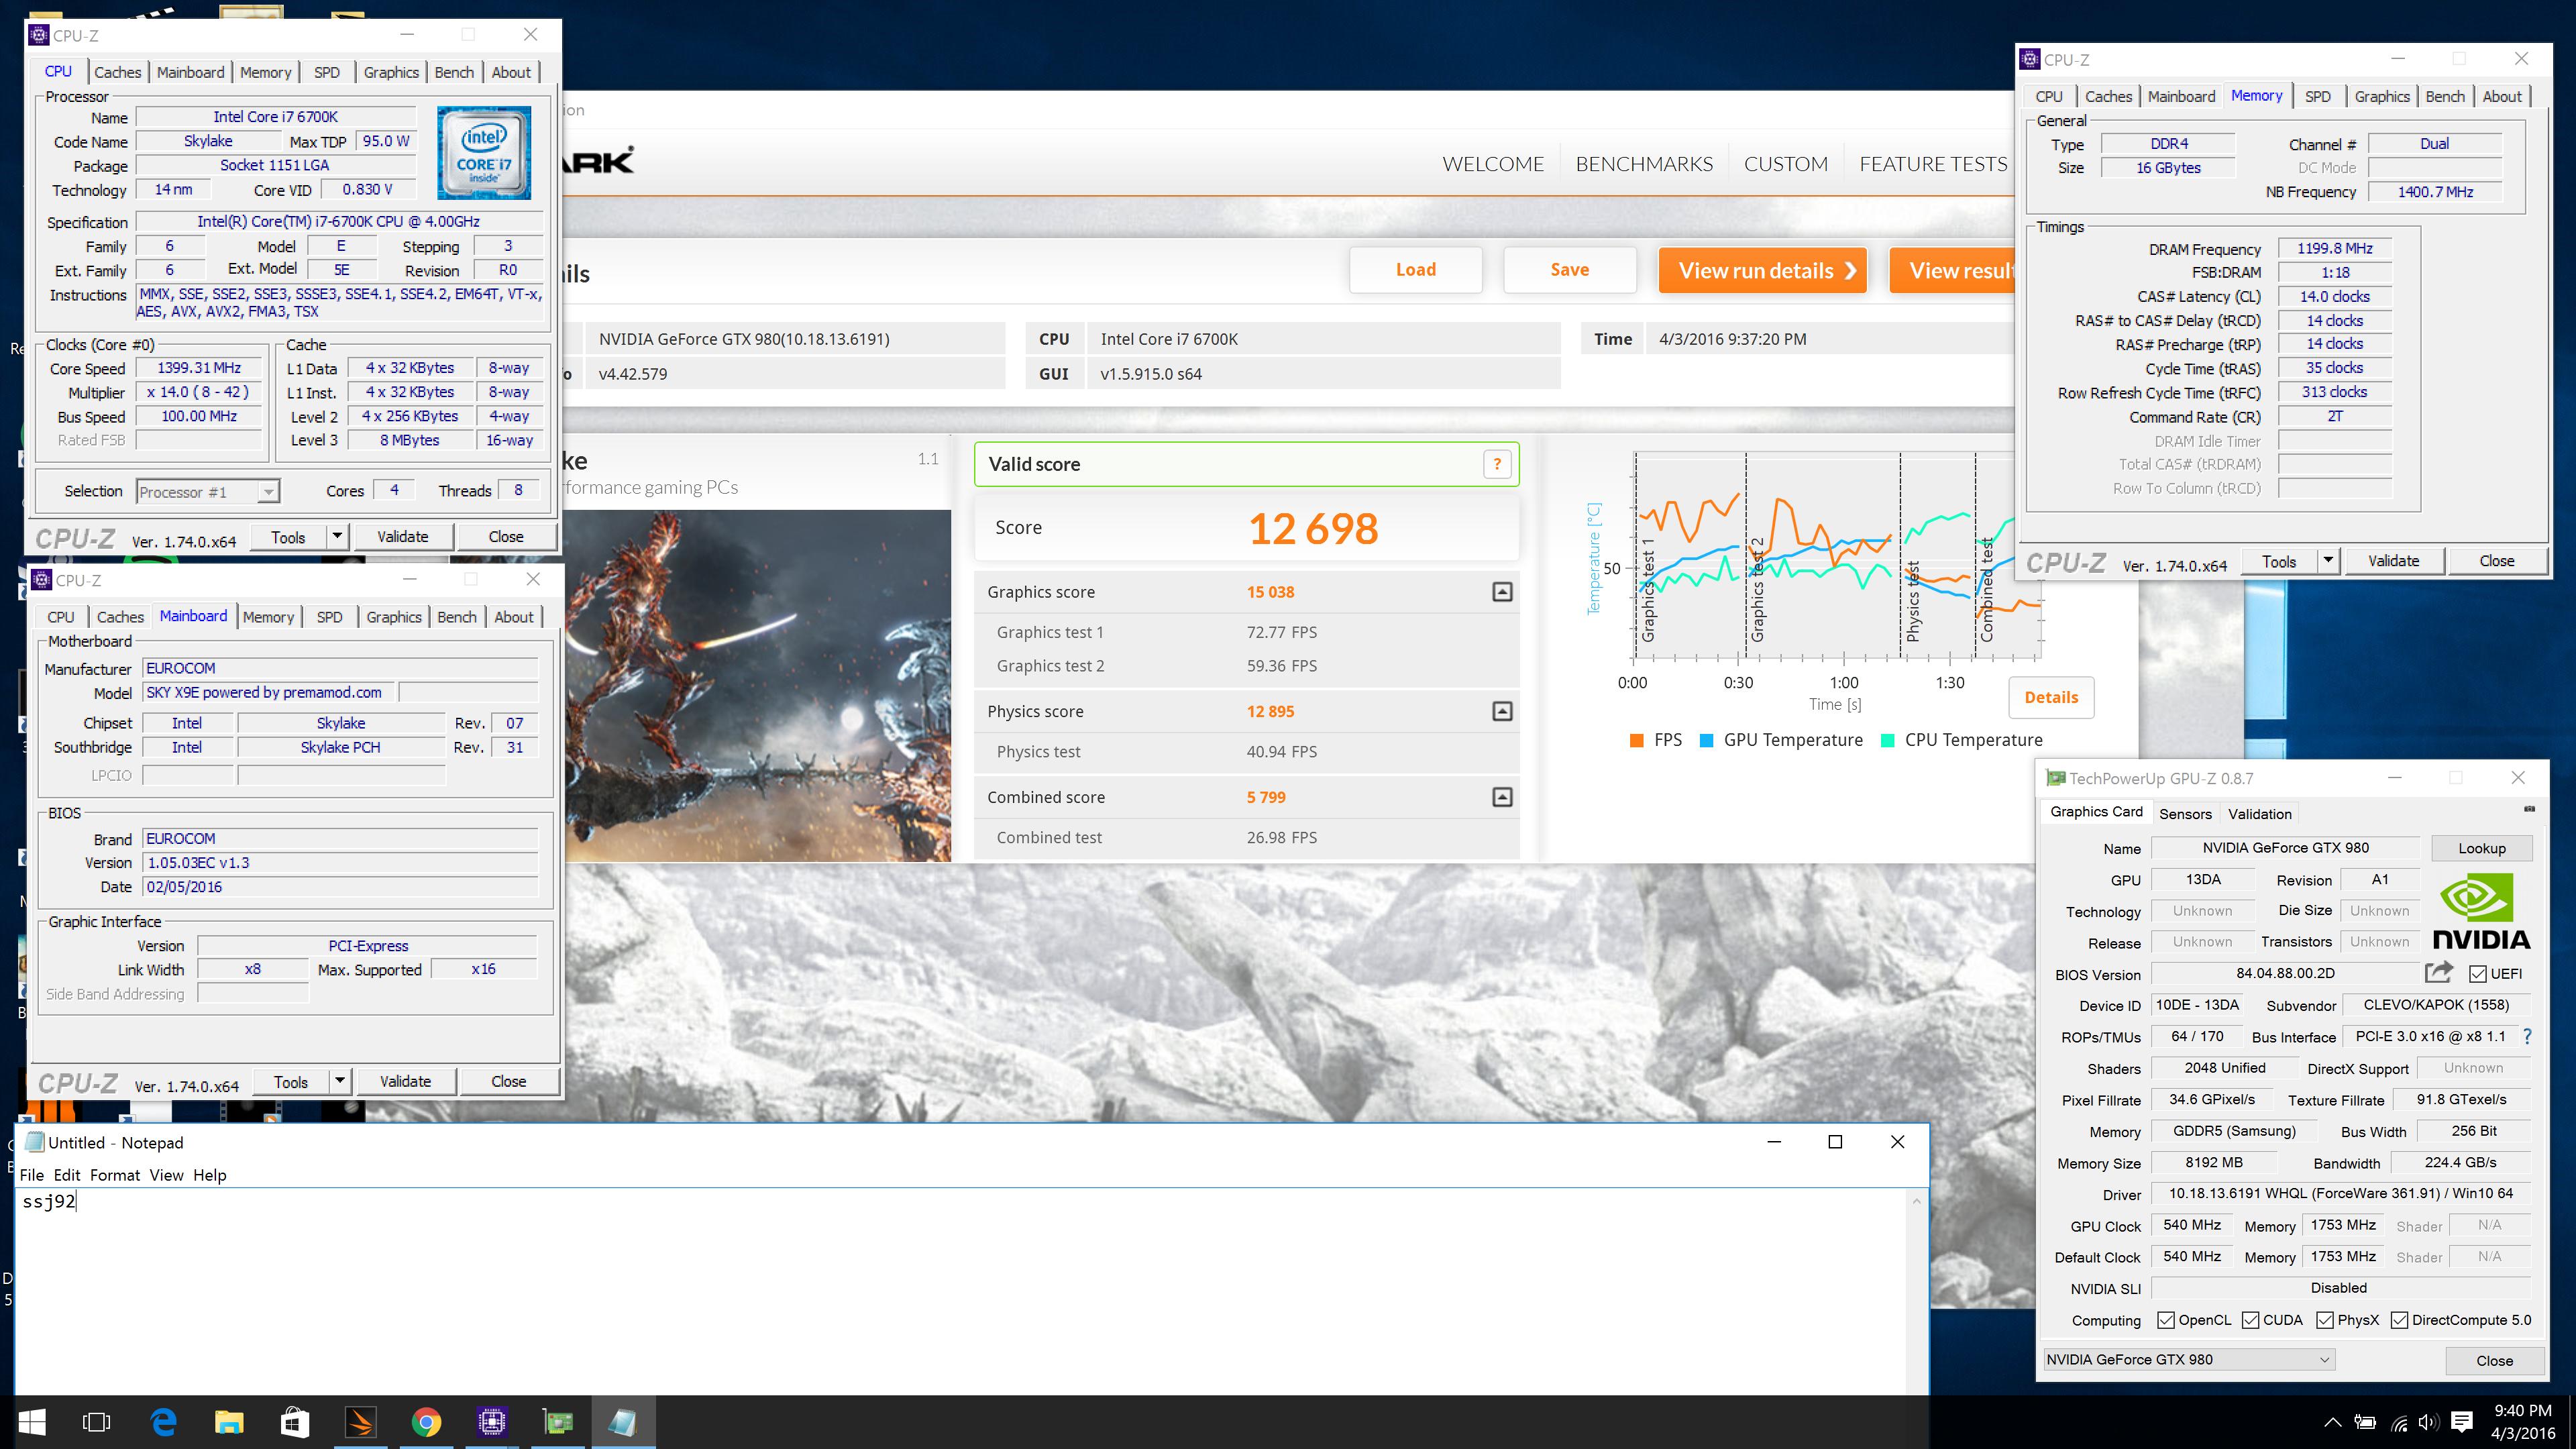Click Close in Memory CPU-Z window
The height and width of the screenshot is (1449, 2576).
(2496, 561)
